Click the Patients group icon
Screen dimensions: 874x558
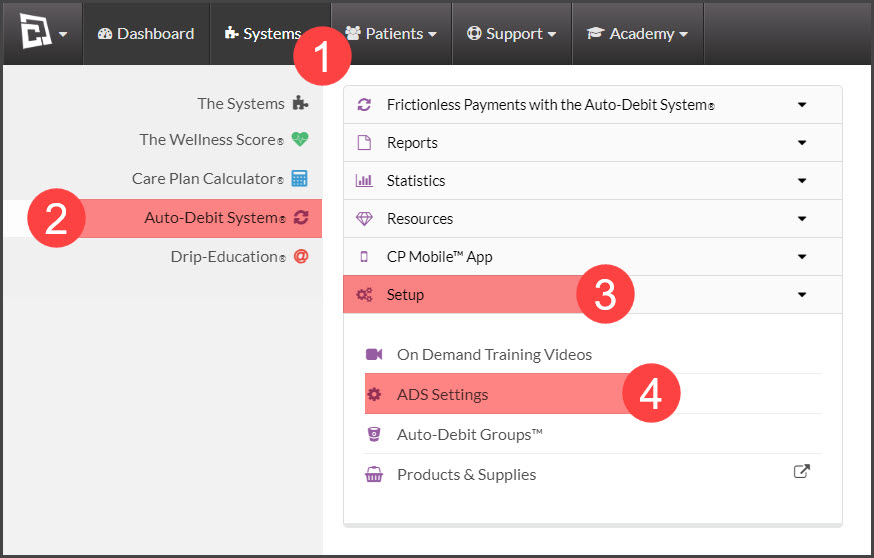coord(353,33)
